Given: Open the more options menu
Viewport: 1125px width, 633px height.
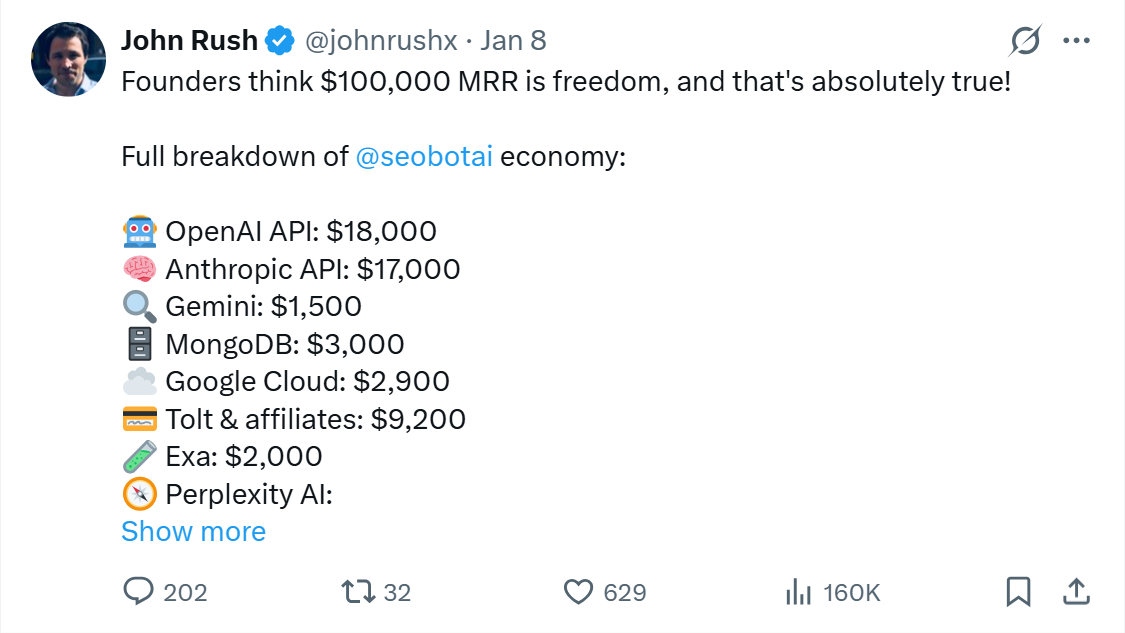Looking at the screenshot, I should point(1077,39).
